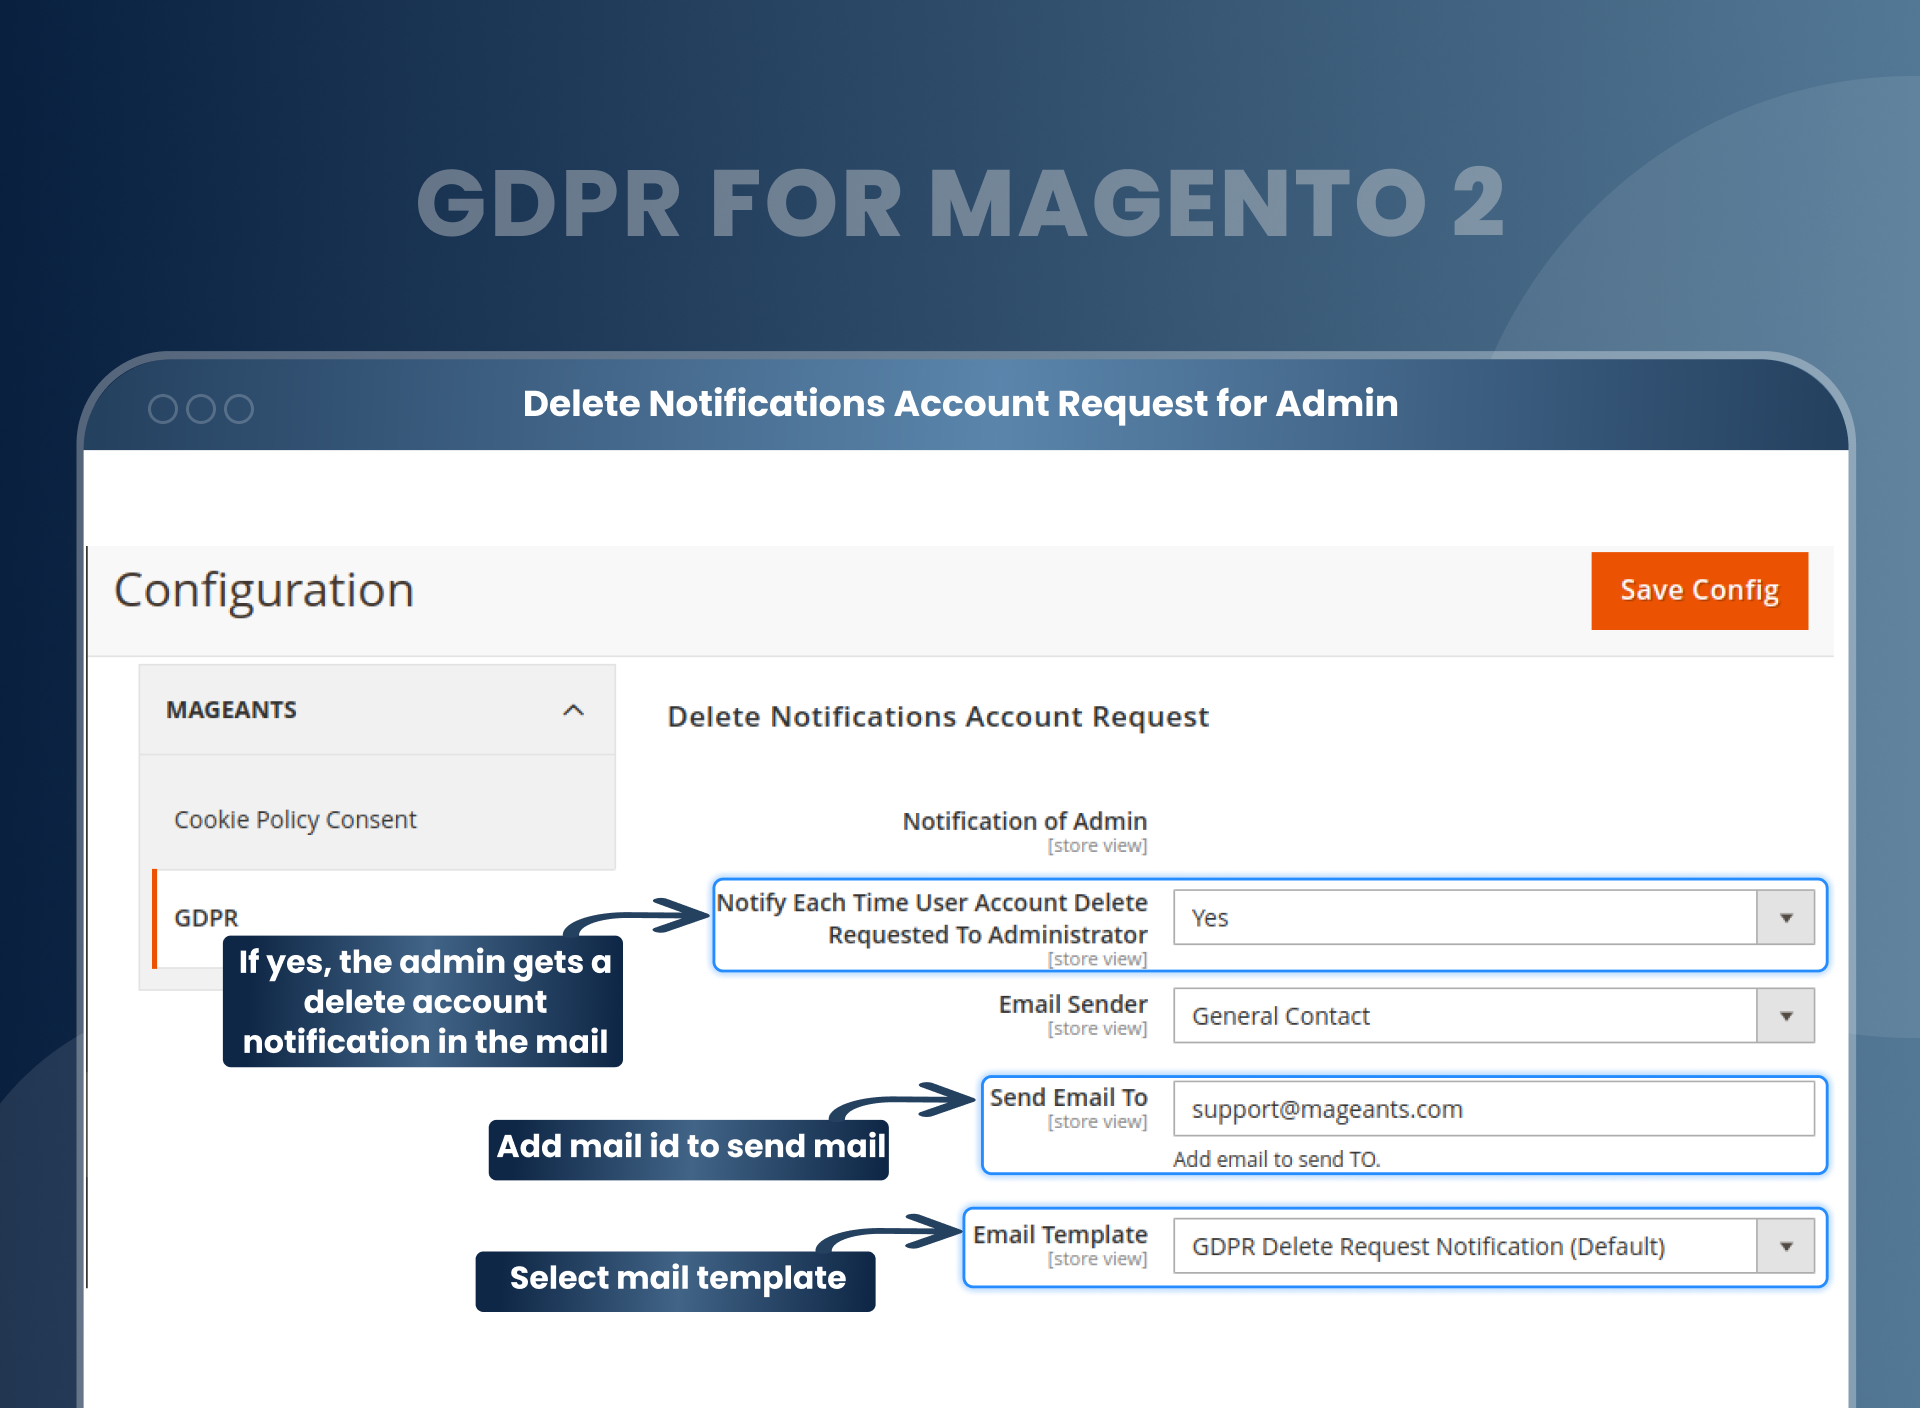Select the GDPR menu item
The image size is (1920, 1408).
pyautogui.click(x=206, y=917)
